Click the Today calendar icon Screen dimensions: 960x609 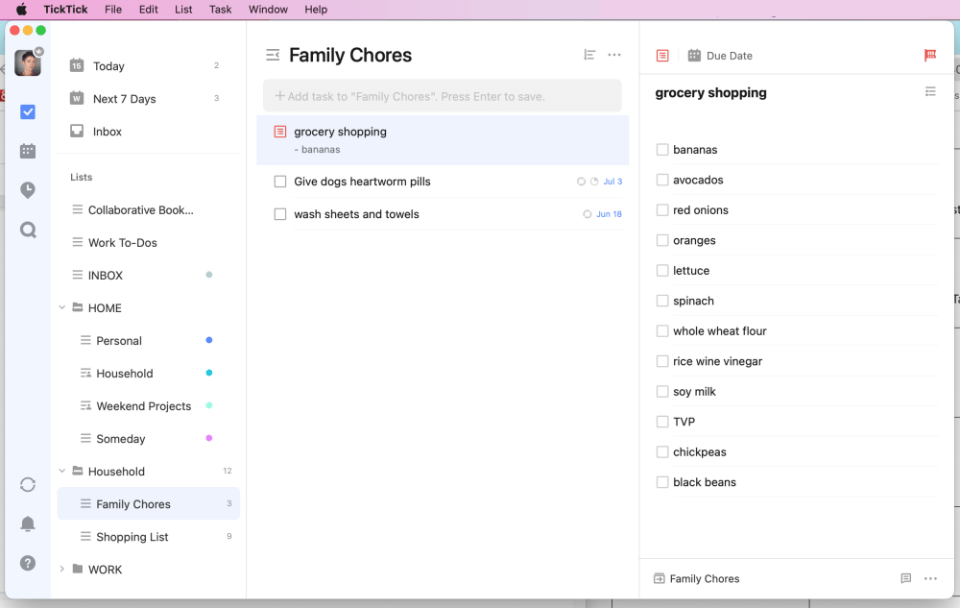click(x=77, y=65)
